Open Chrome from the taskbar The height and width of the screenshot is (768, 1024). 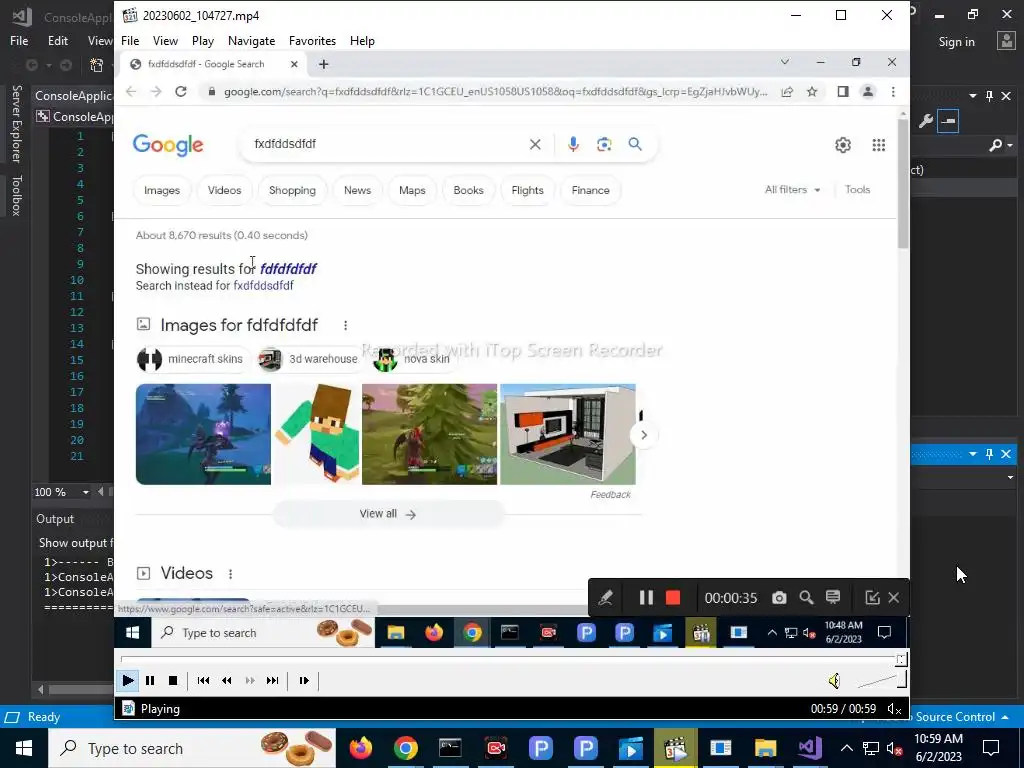[406, 748]
